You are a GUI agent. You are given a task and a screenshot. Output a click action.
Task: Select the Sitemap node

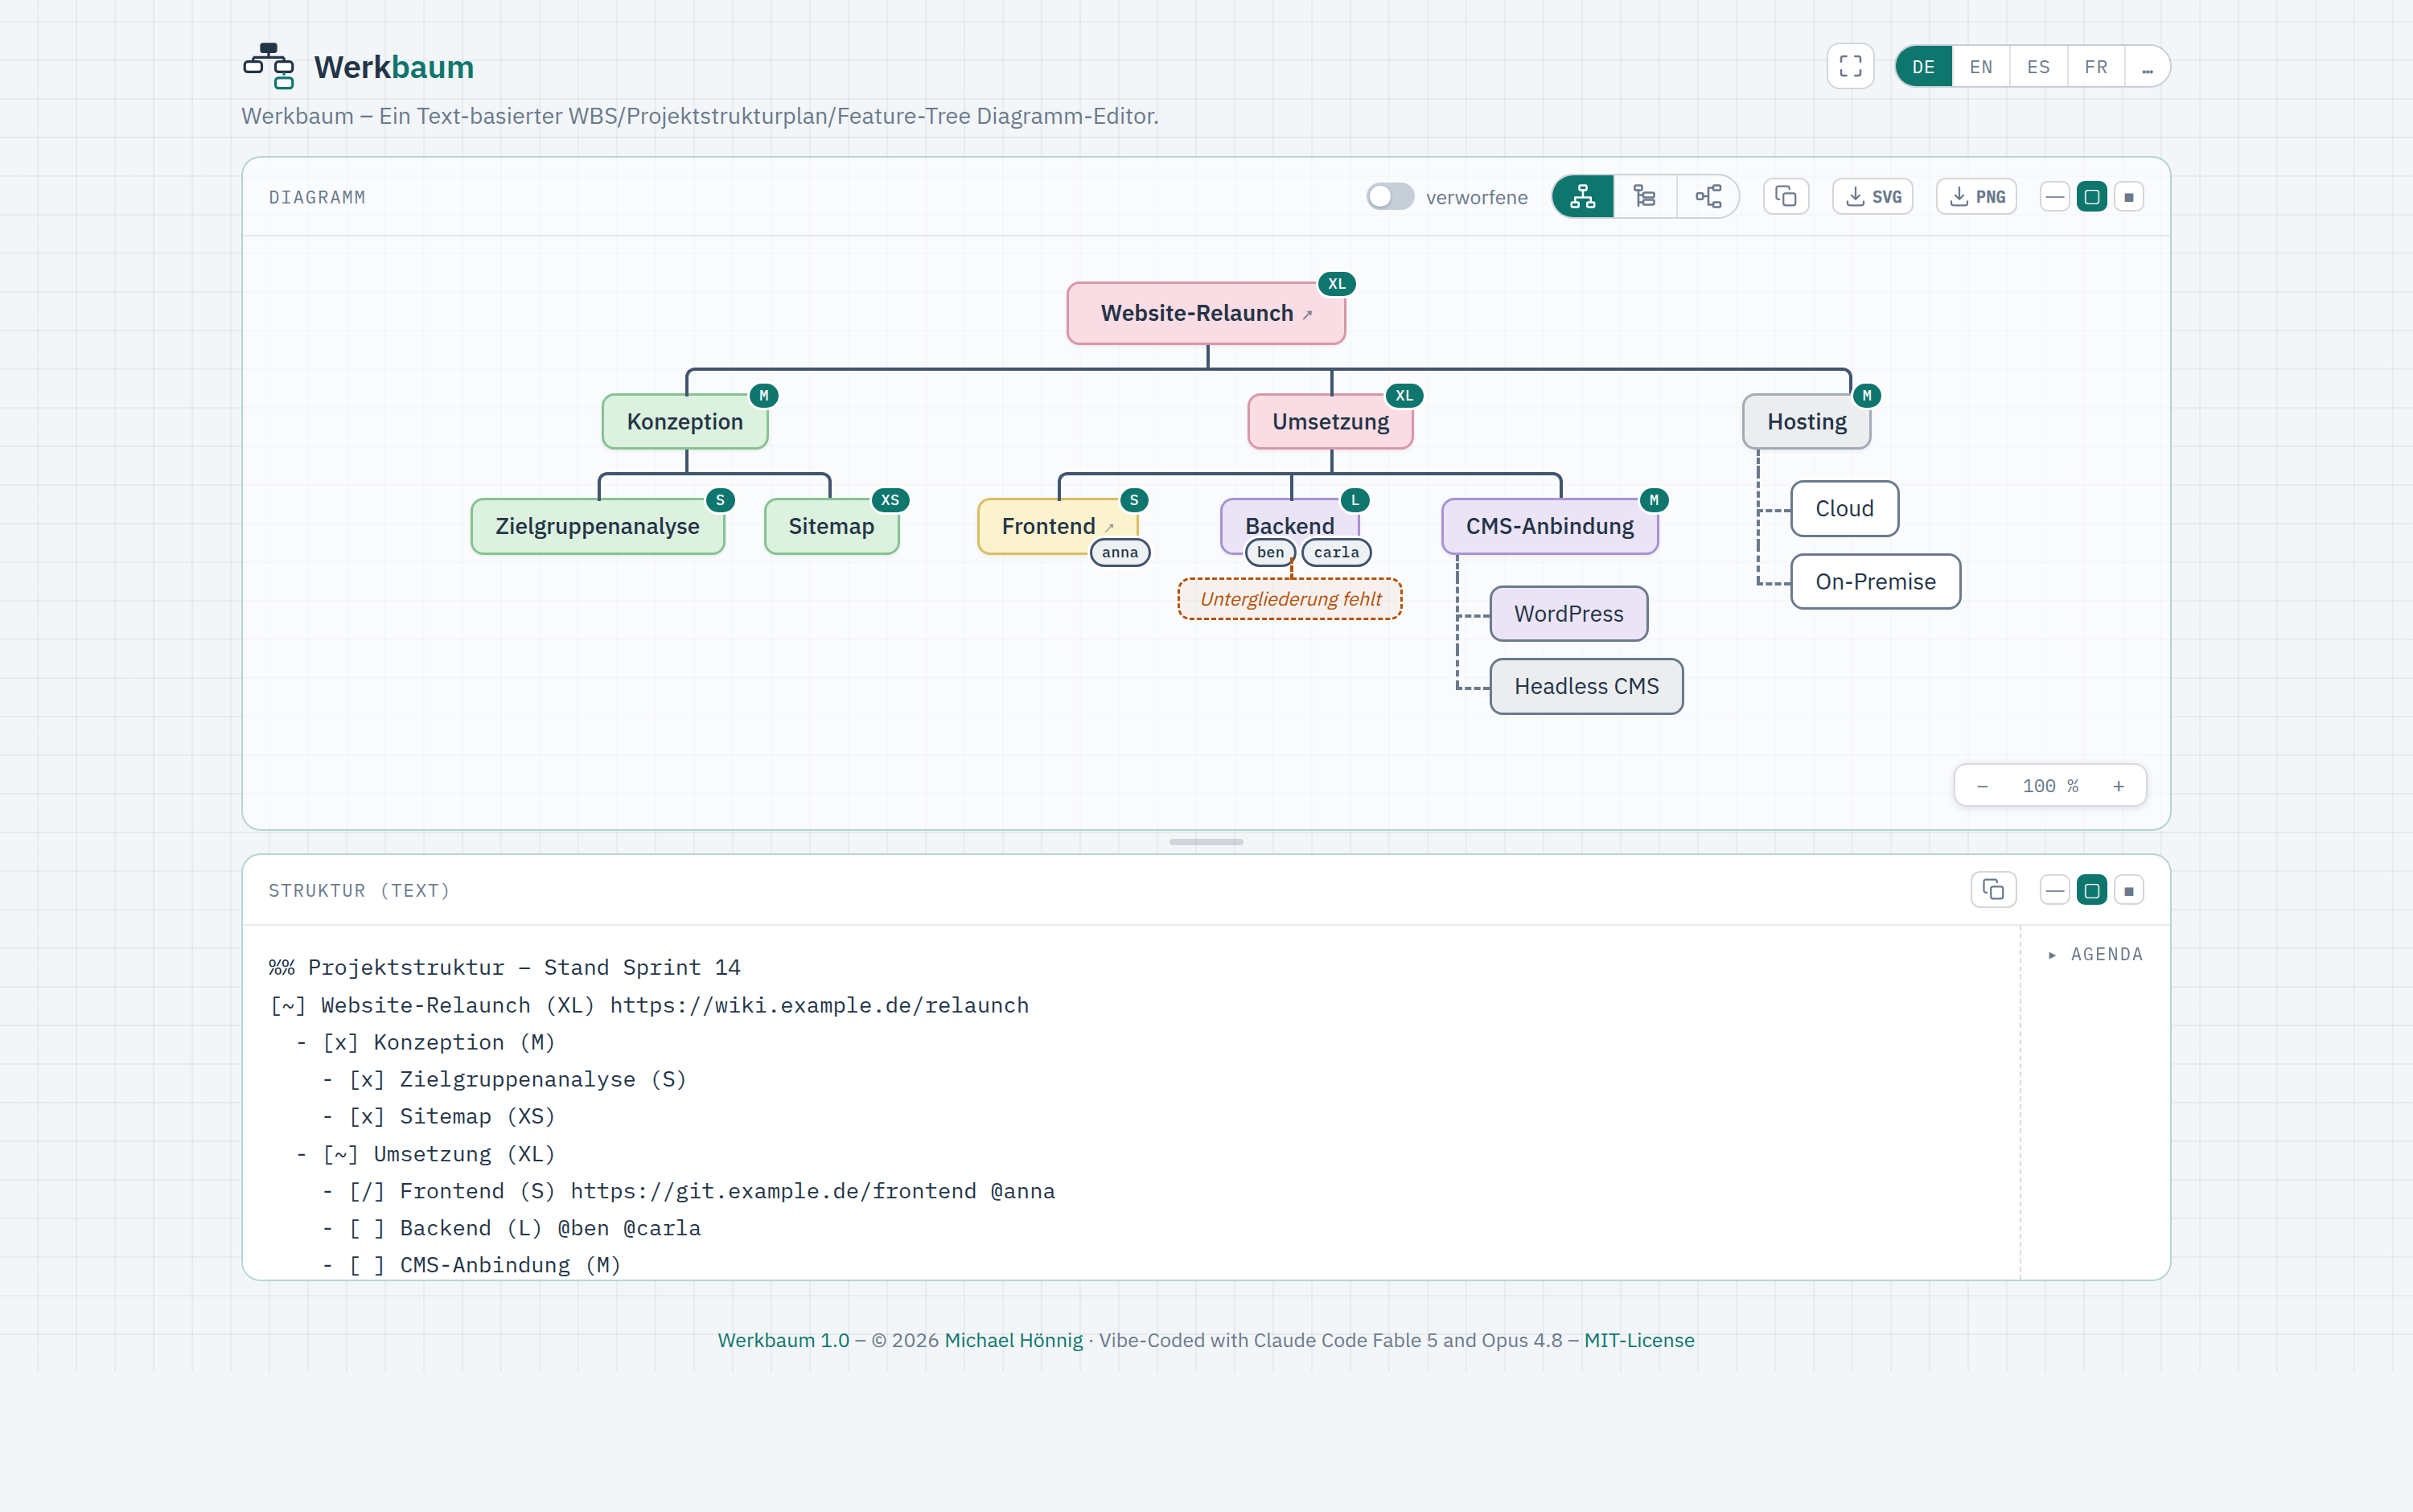[830, 526]
